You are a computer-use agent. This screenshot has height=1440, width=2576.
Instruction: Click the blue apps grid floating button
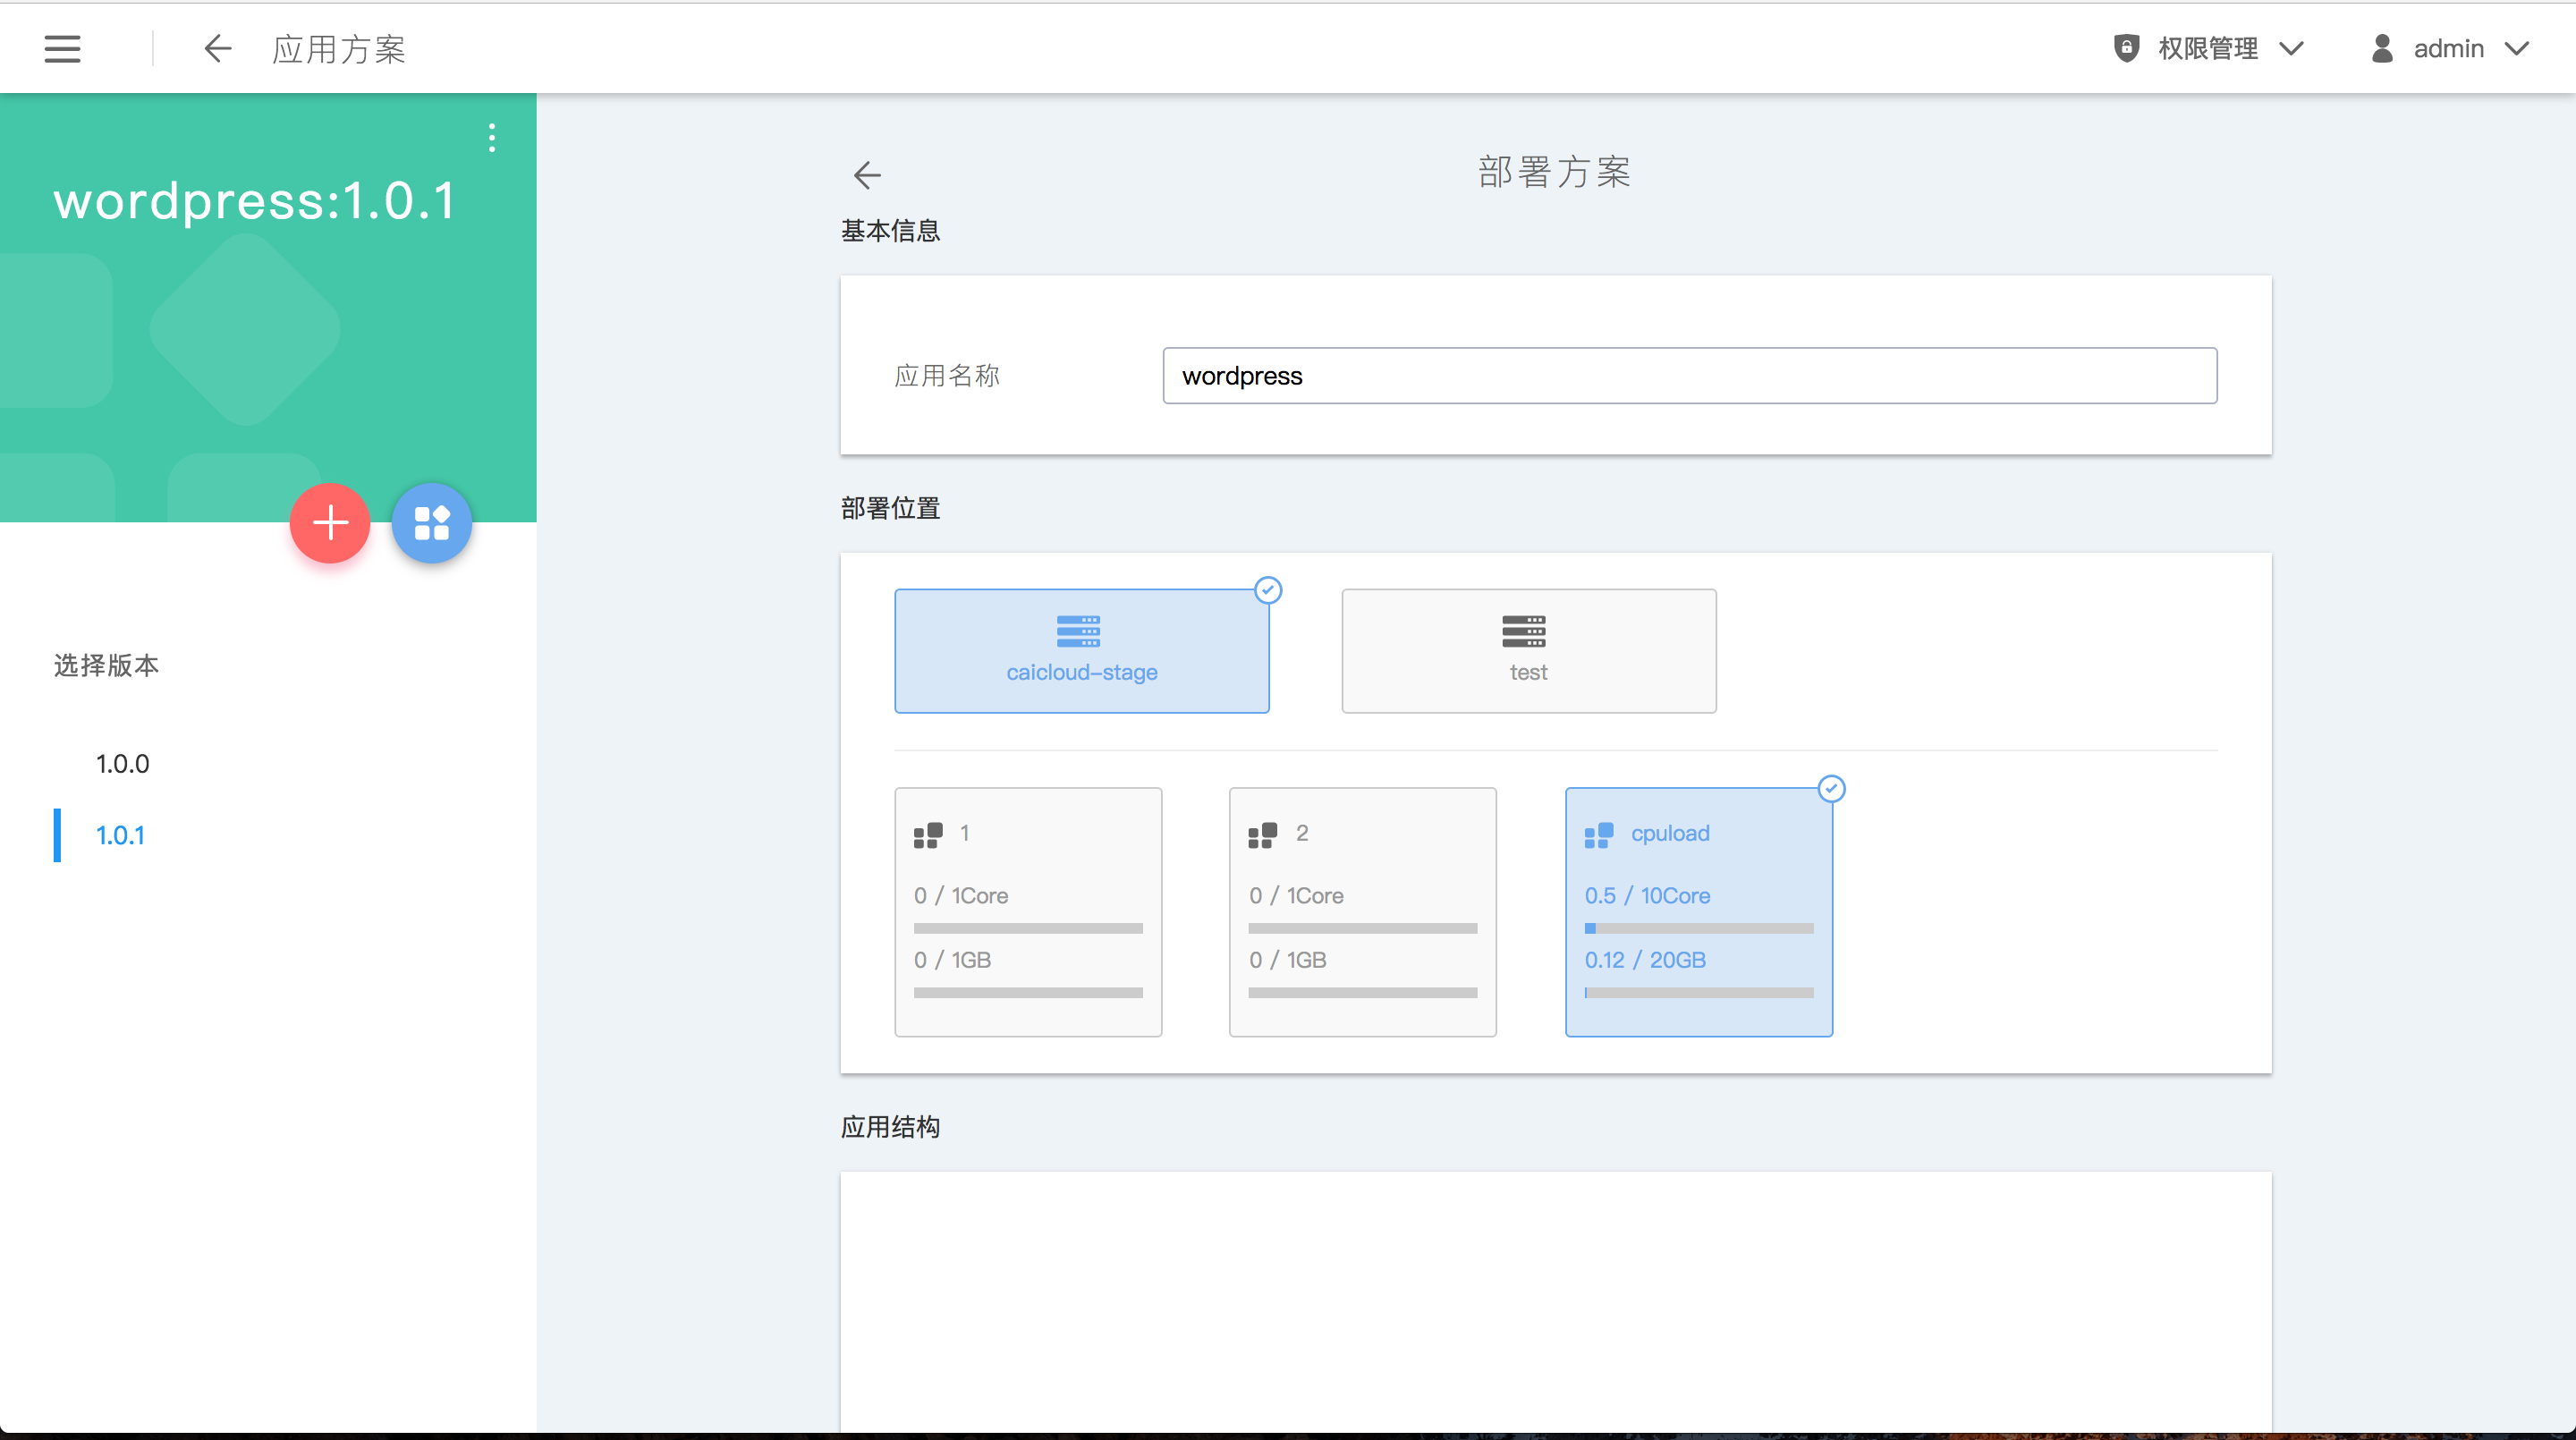(431, 523)
